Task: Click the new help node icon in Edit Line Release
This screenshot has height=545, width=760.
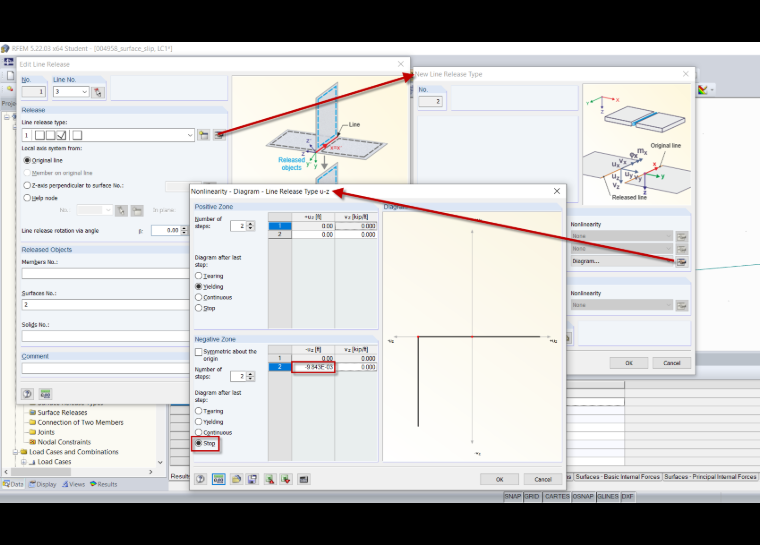Action: tap(138, 210)
